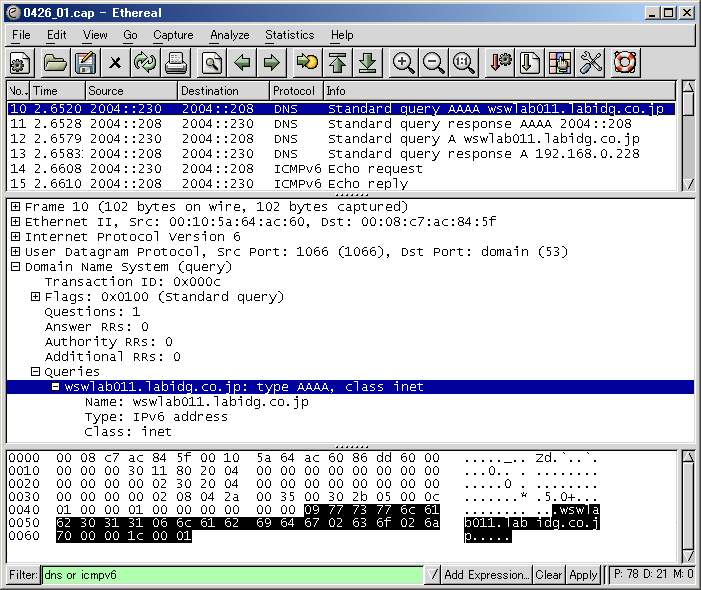Expand the Flags: 0x0100 entry
The image size is (701, 590).
coord(36,297)
